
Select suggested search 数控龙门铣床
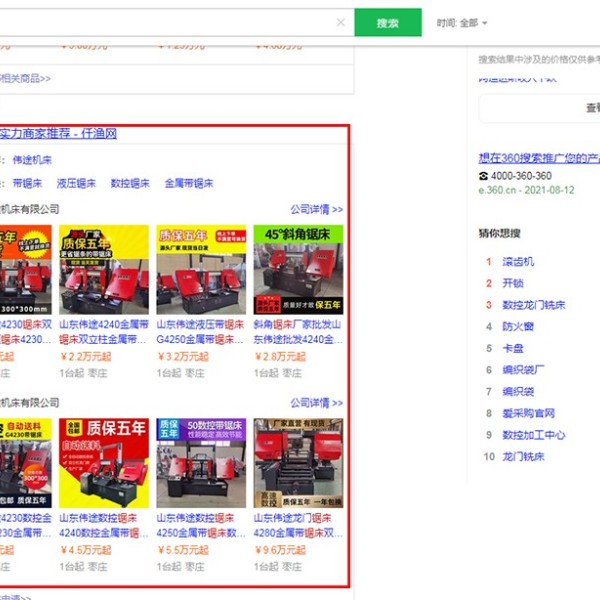(534, 305)
